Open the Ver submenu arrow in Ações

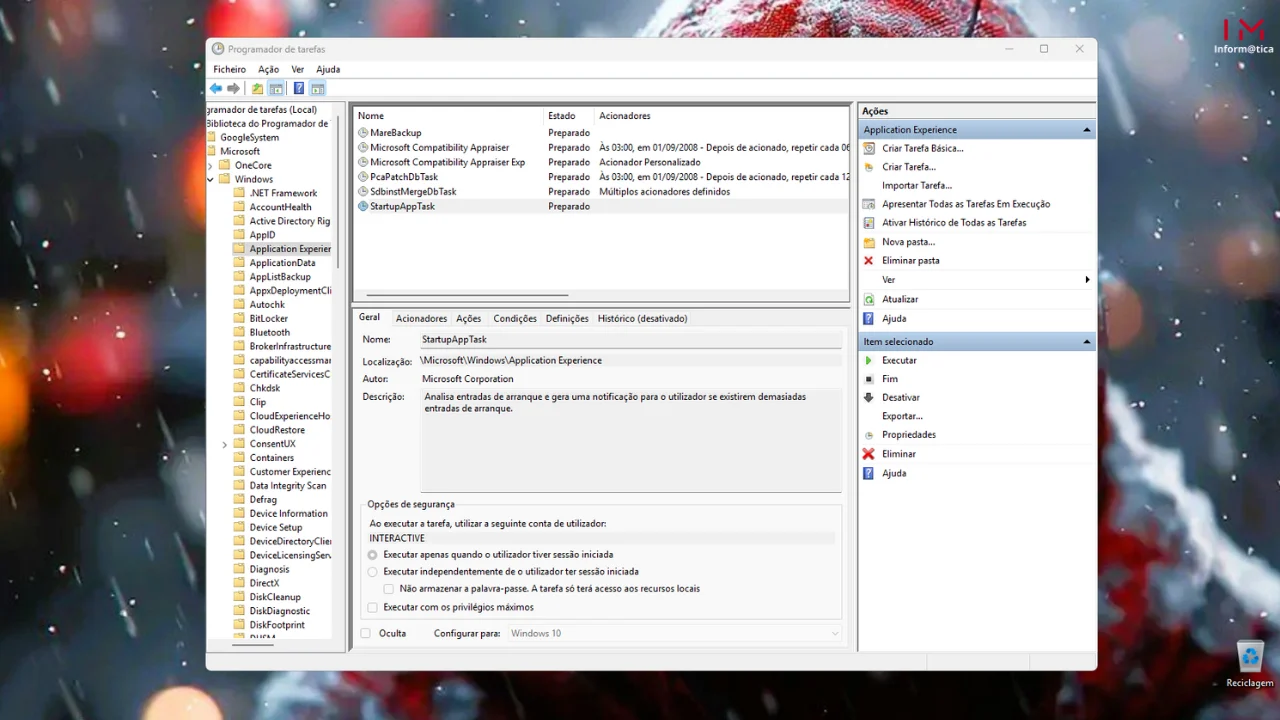coord(1087,280)
